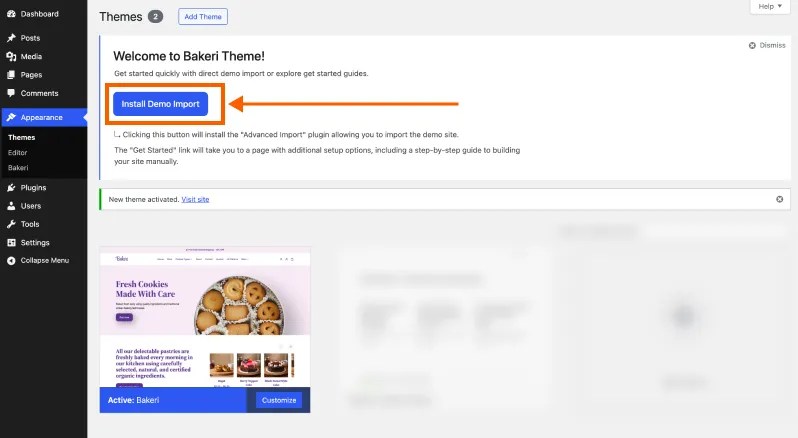Open the Appearance menu

[41, 117]
